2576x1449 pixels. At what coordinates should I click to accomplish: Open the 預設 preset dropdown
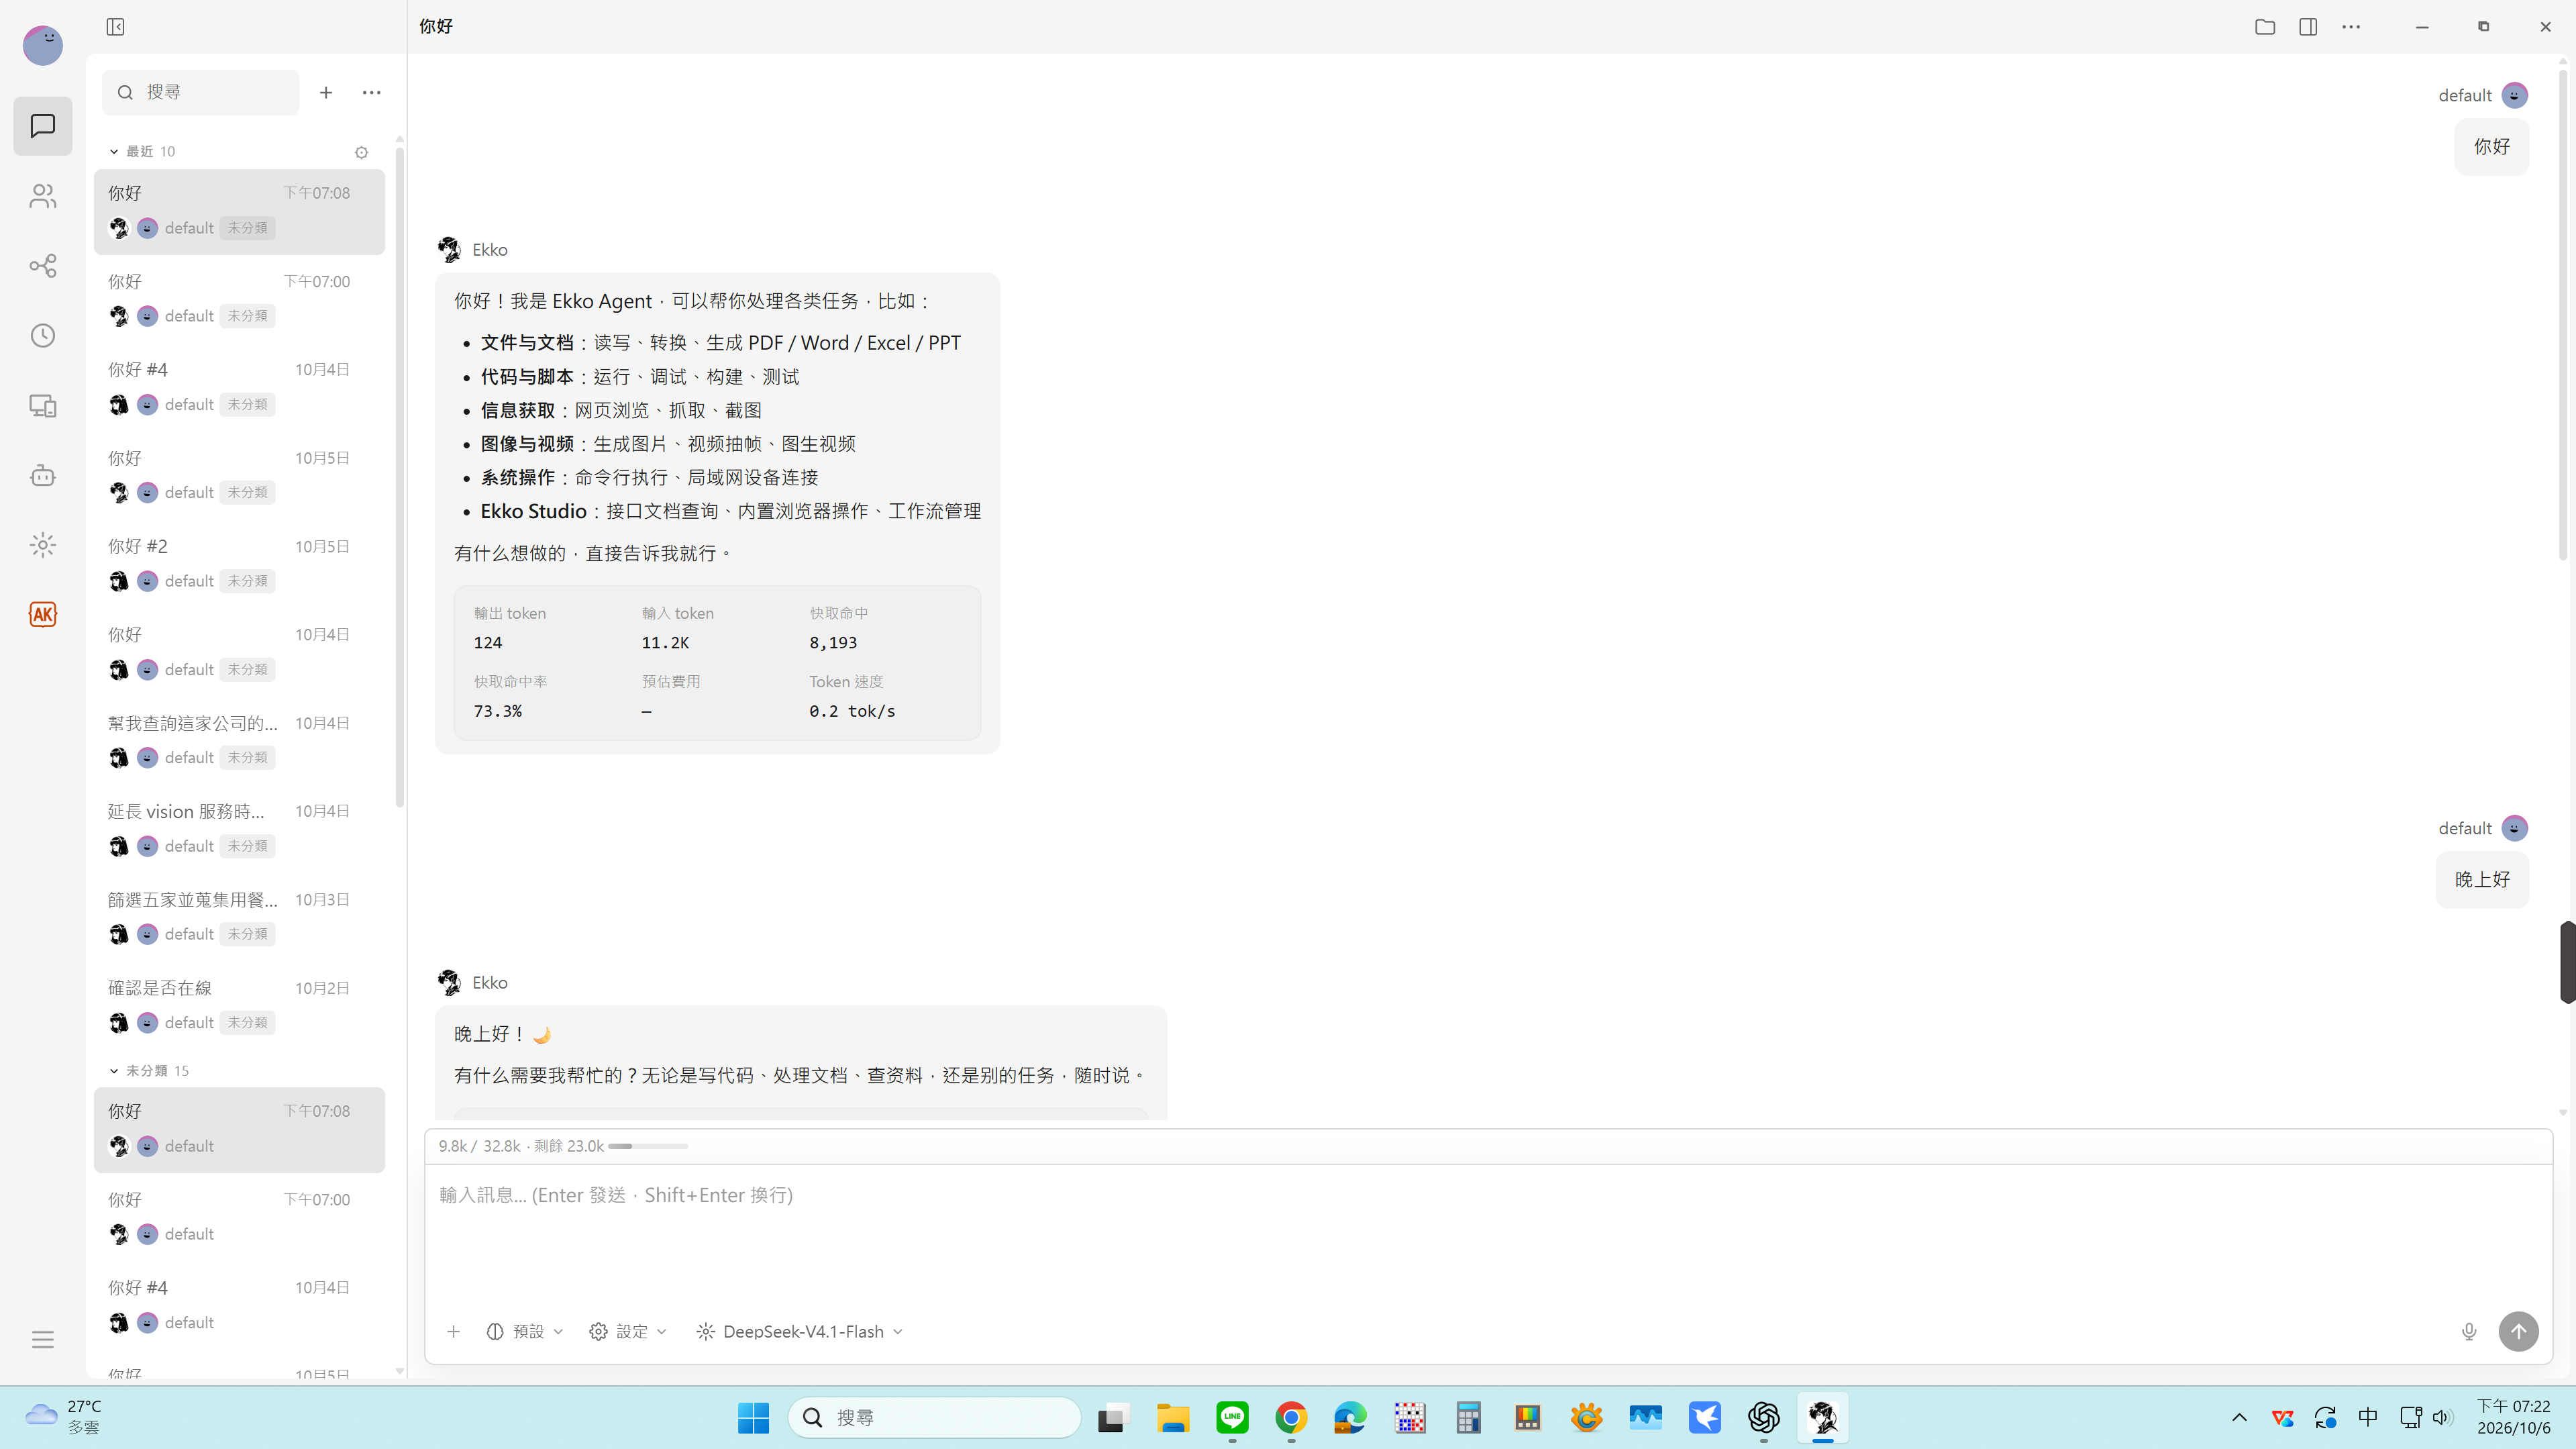(525, 1332)
